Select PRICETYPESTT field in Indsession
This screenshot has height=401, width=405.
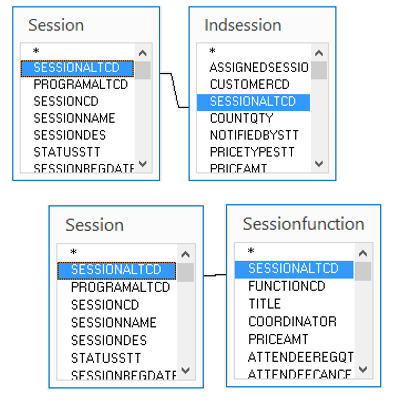(252, 152)
